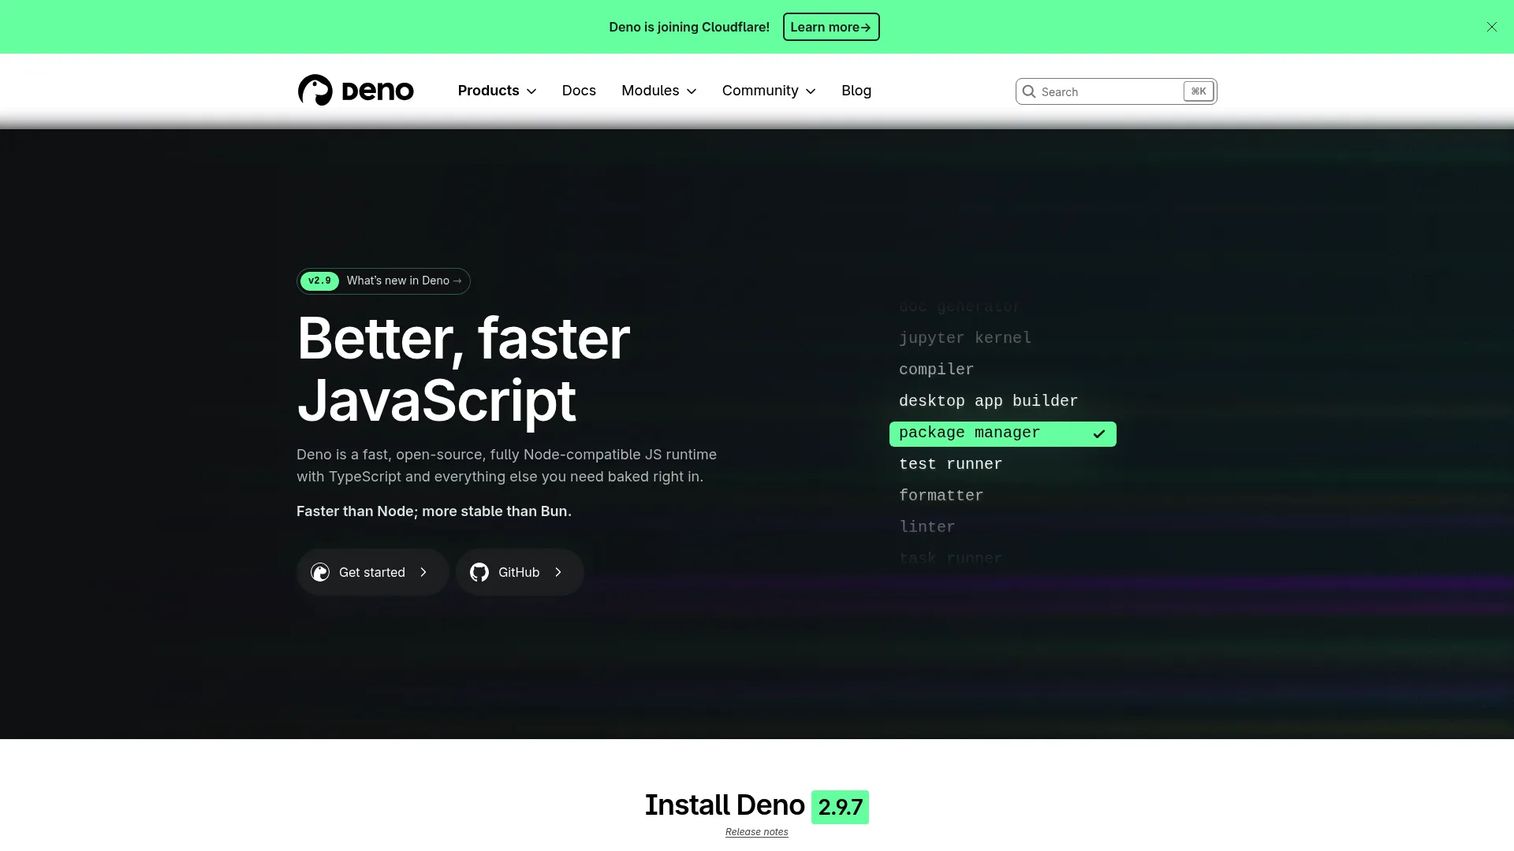This screenshot has height=851, width=1514.
Task: Click the GitHub octocat icon
Action: coord(479,572)
